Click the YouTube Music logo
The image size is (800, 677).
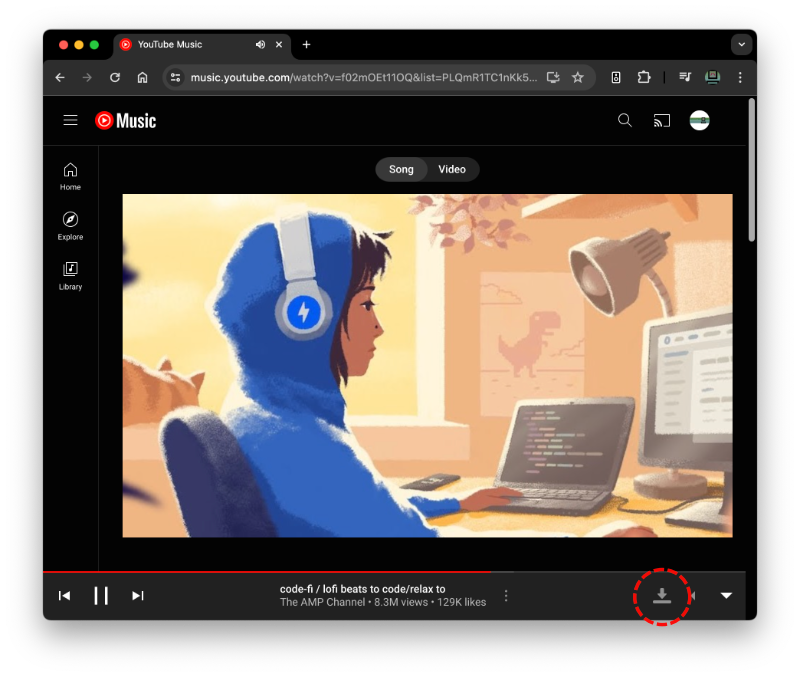click(126, 120)
